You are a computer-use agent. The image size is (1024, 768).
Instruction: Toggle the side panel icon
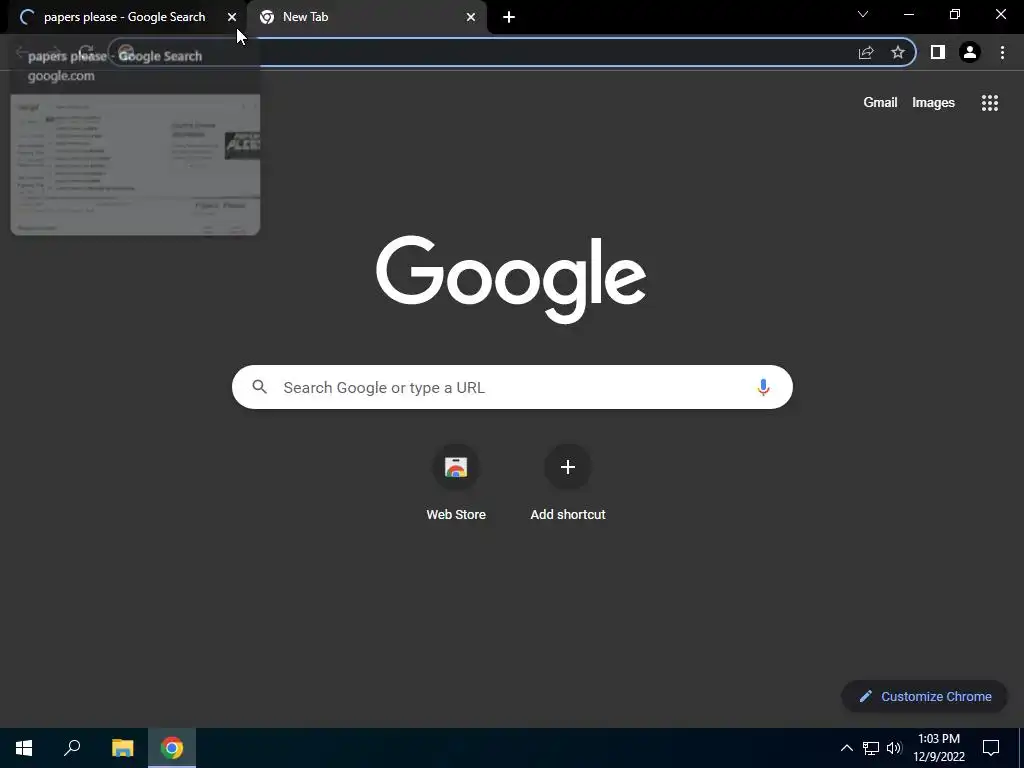[938, 52]
